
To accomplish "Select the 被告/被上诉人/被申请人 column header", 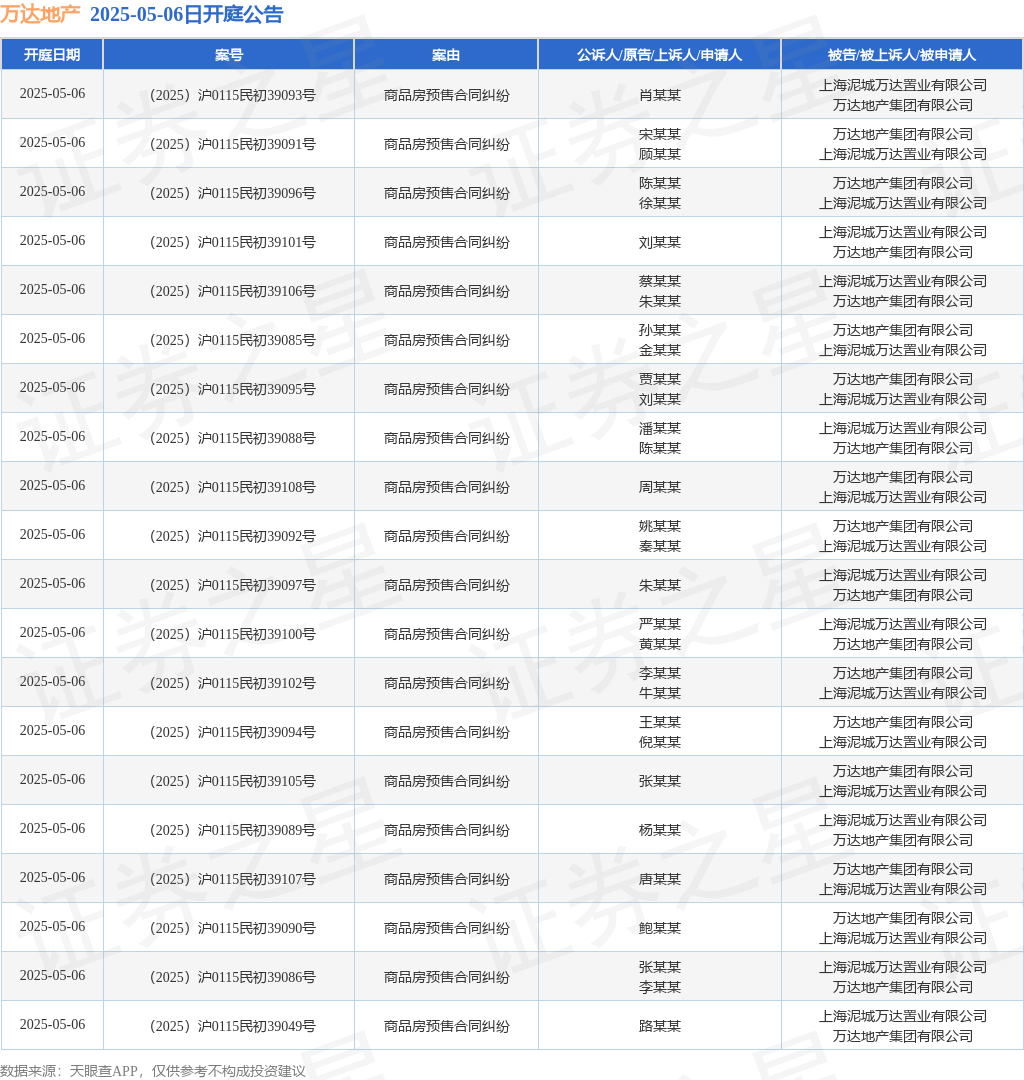I will pyautogui.click(x=902, y=54).
